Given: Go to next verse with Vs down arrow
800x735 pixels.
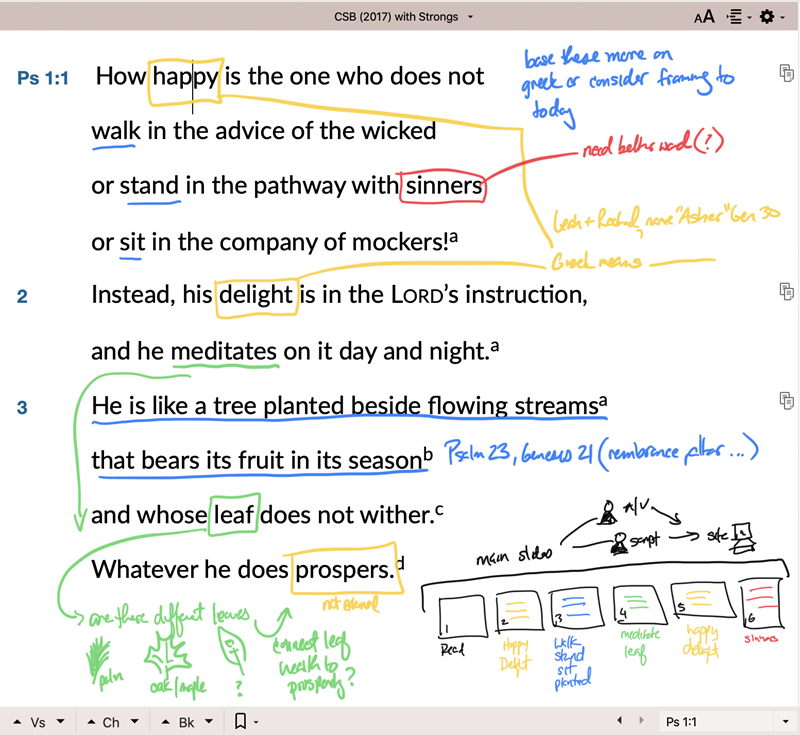Looking at the screenshot, I should click(61, 721).
